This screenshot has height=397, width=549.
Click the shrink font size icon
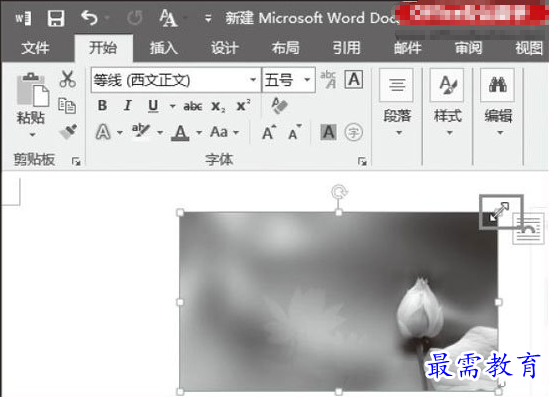pyautogui.click(x=295, y=132)
